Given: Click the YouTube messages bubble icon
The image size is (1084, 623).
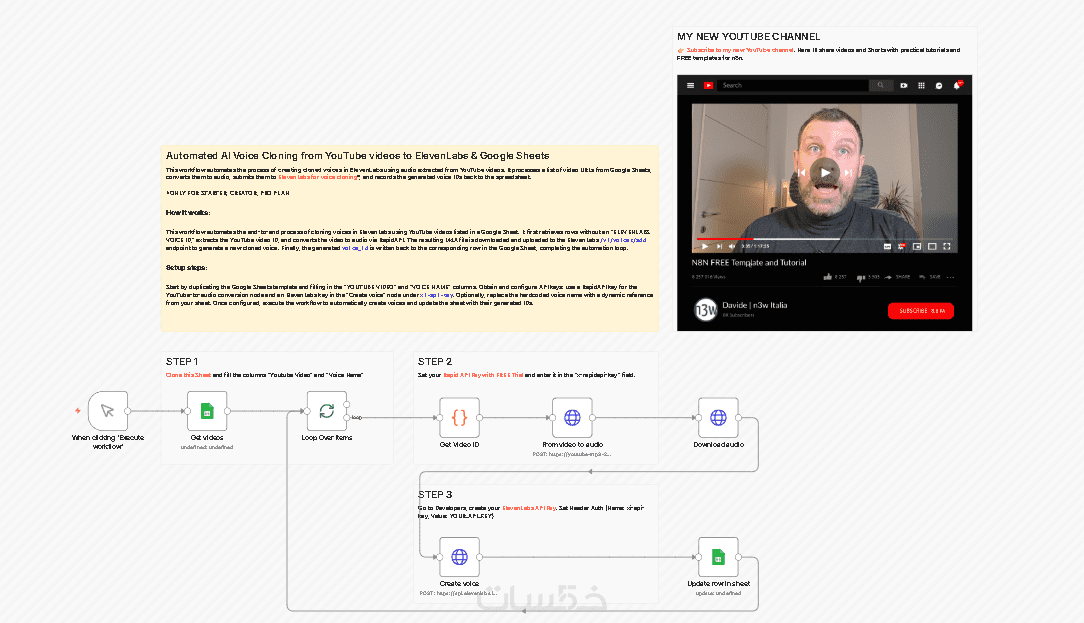Looking at the screenshot, I should coord(939,86).
